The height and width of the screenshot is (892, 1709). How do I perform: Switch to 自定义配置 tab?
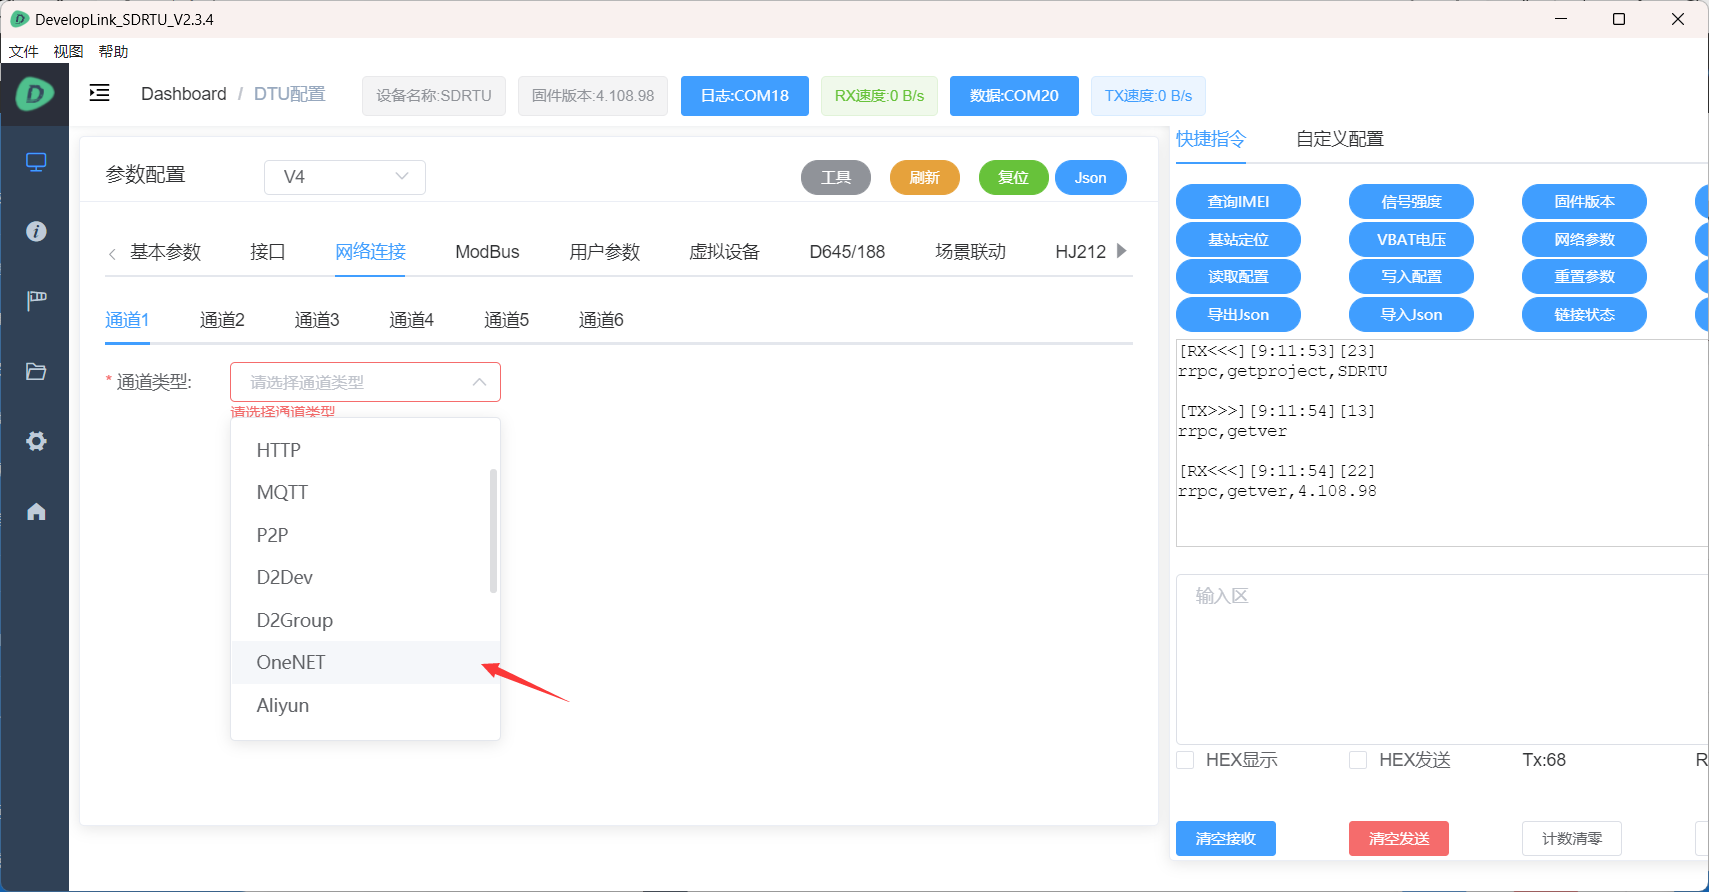pyautogui.click(x=1340, y=139)
